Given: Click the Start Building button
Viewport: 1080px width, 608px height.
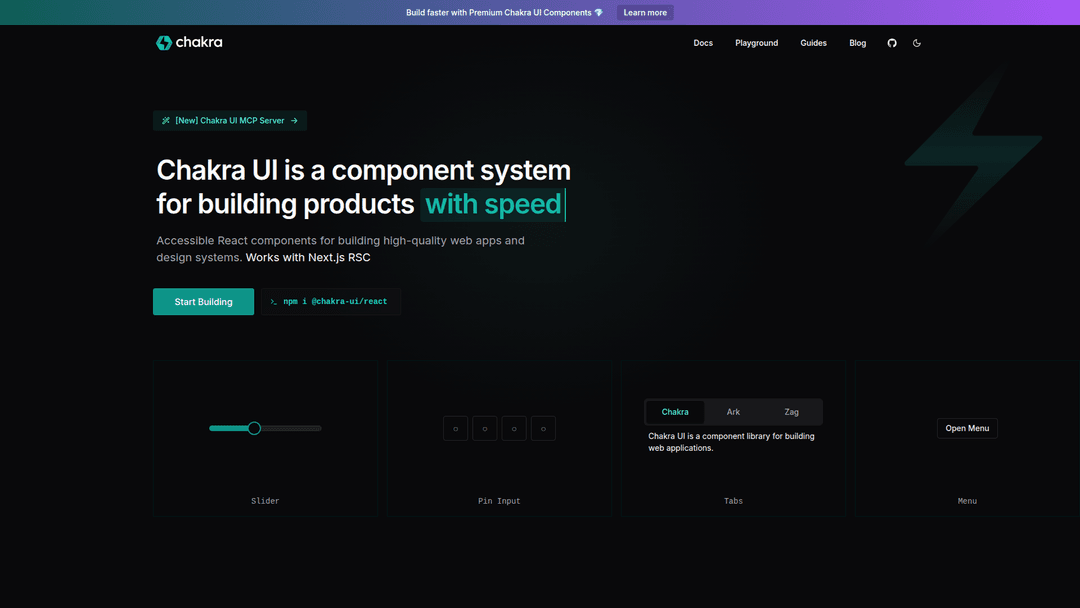Looking at the screenshot, I should [203, 302].
